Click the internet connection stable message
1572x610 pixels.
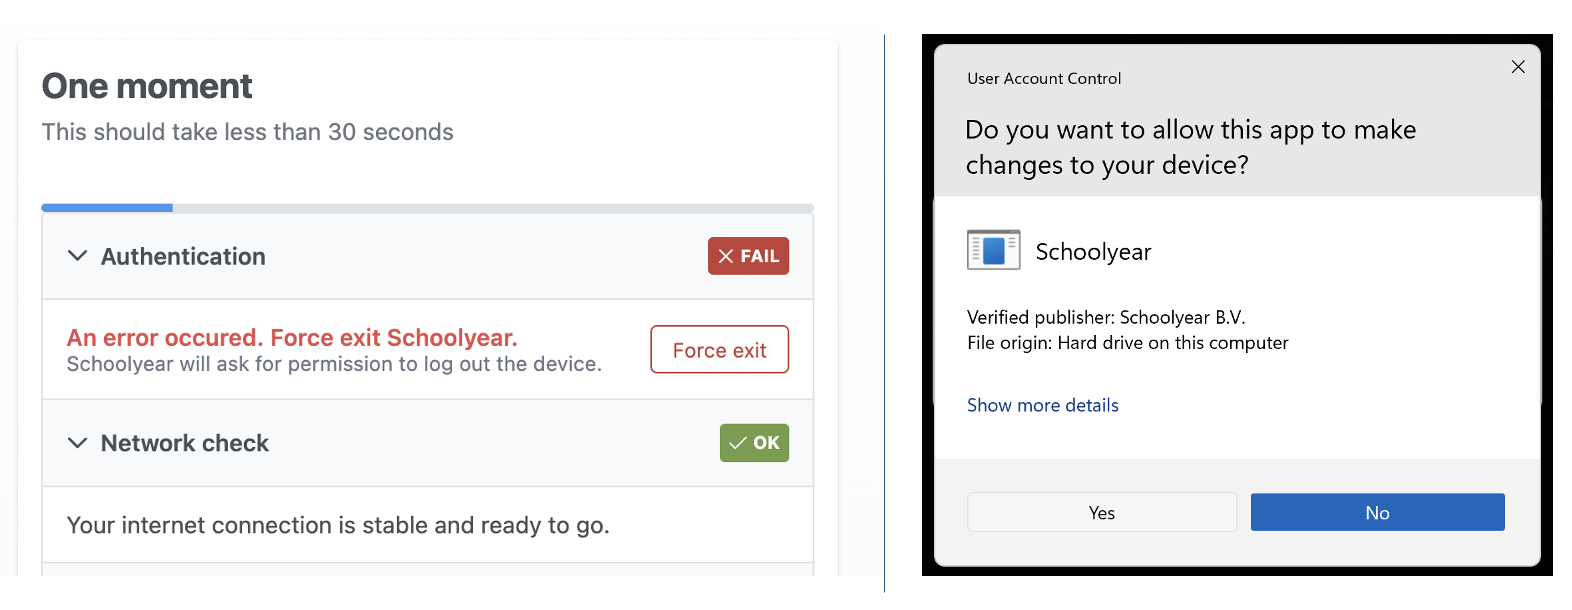338,525
